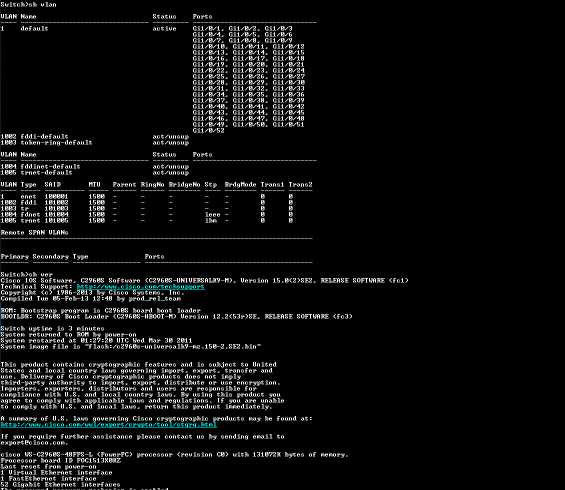
Task: Click the 'ROM: Bootstrap program' line
Action: (x=101, y=311)
